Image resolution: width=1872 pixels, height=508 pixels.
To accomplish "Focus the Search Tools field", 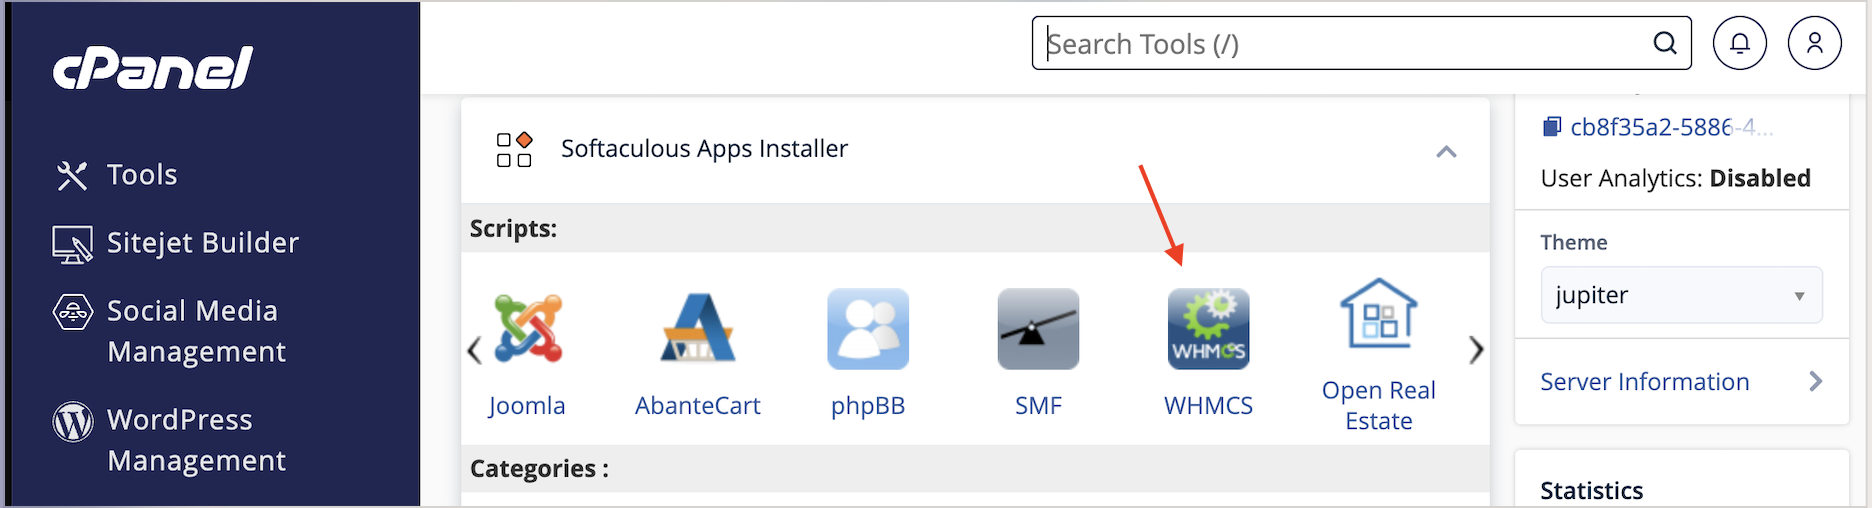I will point(1361,43).
